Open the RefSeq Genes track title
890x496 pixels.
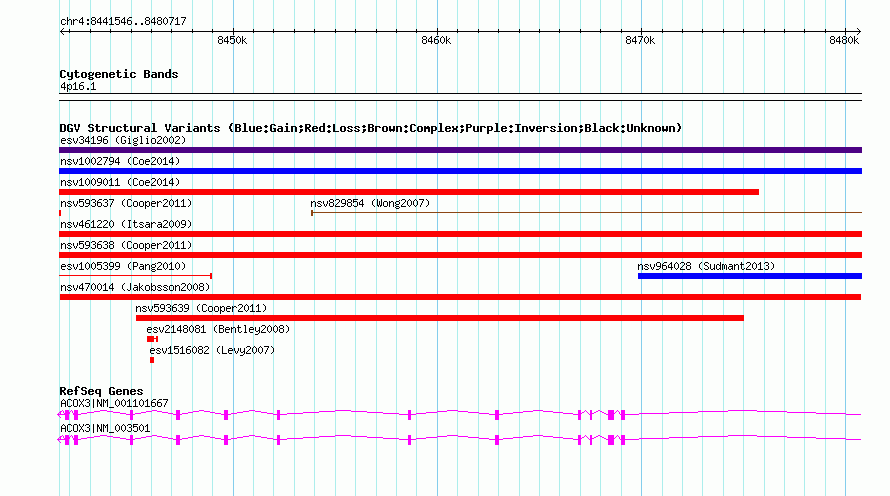[x=101, y=391]
